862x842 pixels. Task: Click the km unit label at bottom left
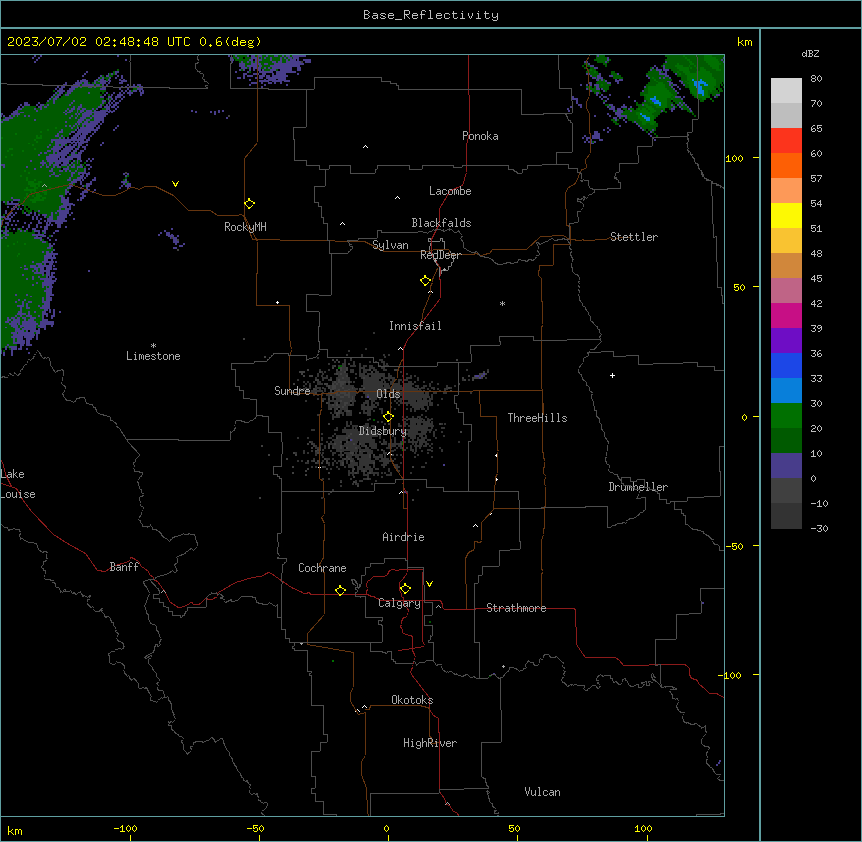click(x=15, y=831)
